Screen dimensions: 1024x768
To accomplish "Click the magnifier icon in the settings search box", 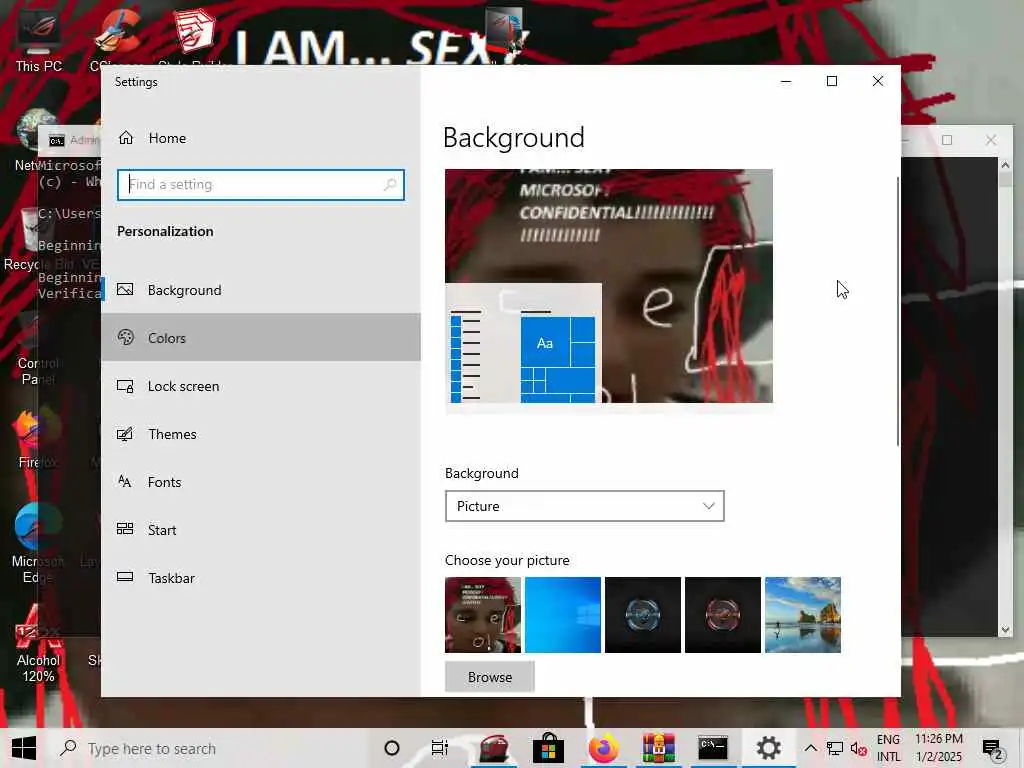I will 390,184.
